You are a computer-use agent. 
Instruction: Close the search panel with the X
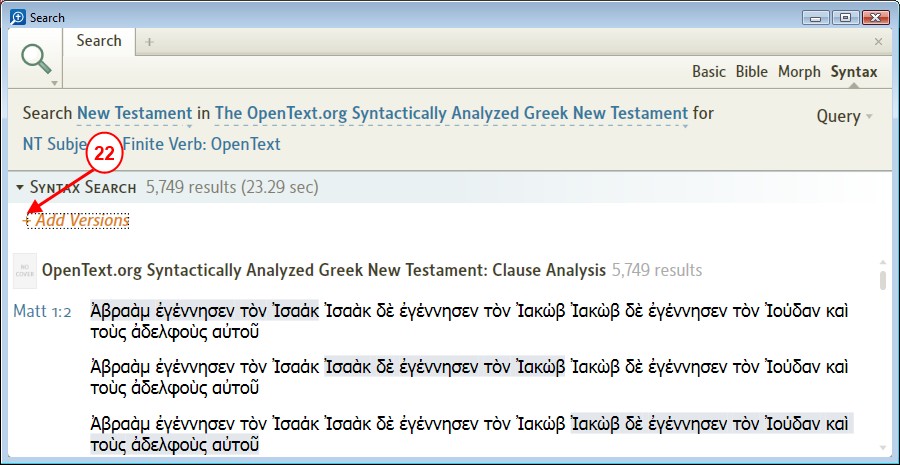pos(878,41)
